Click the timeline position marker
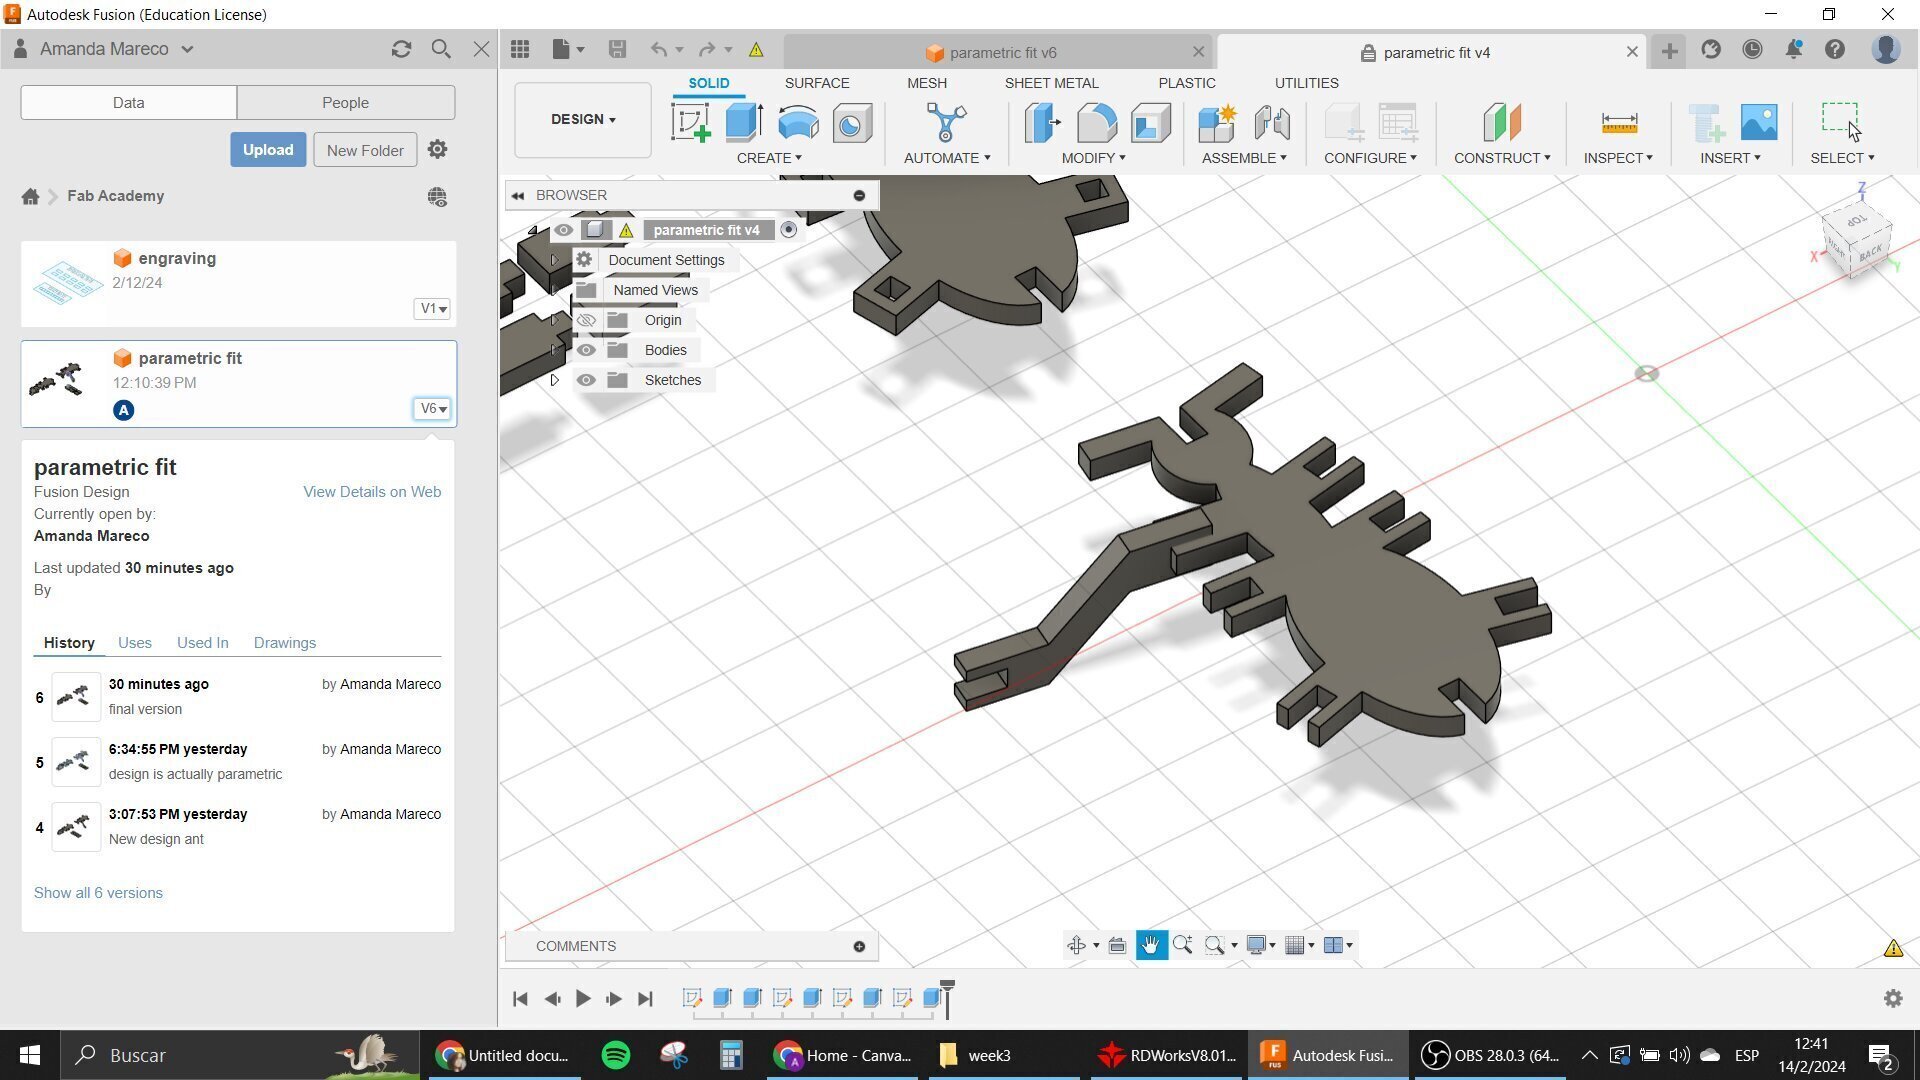This screenshot has width=1920, height=1080. 947,998
